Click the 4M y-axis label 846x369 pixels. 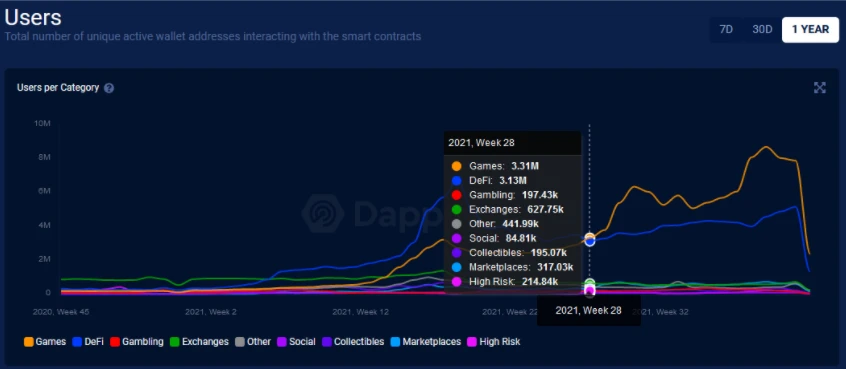[x=44, y=225]
